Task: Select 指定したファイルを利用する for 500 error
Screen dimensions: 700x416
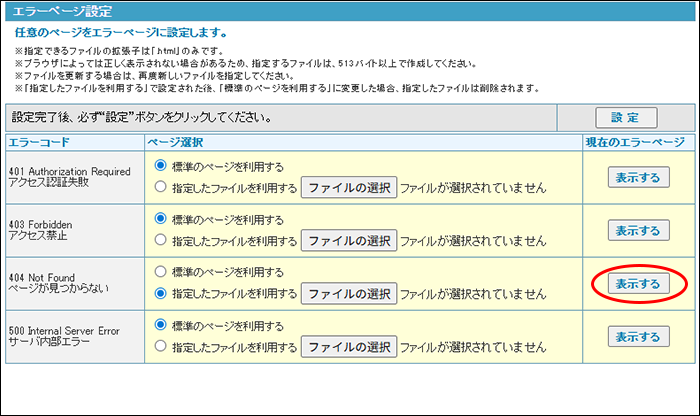Action: pyautogui.click(x=162, y=347)
